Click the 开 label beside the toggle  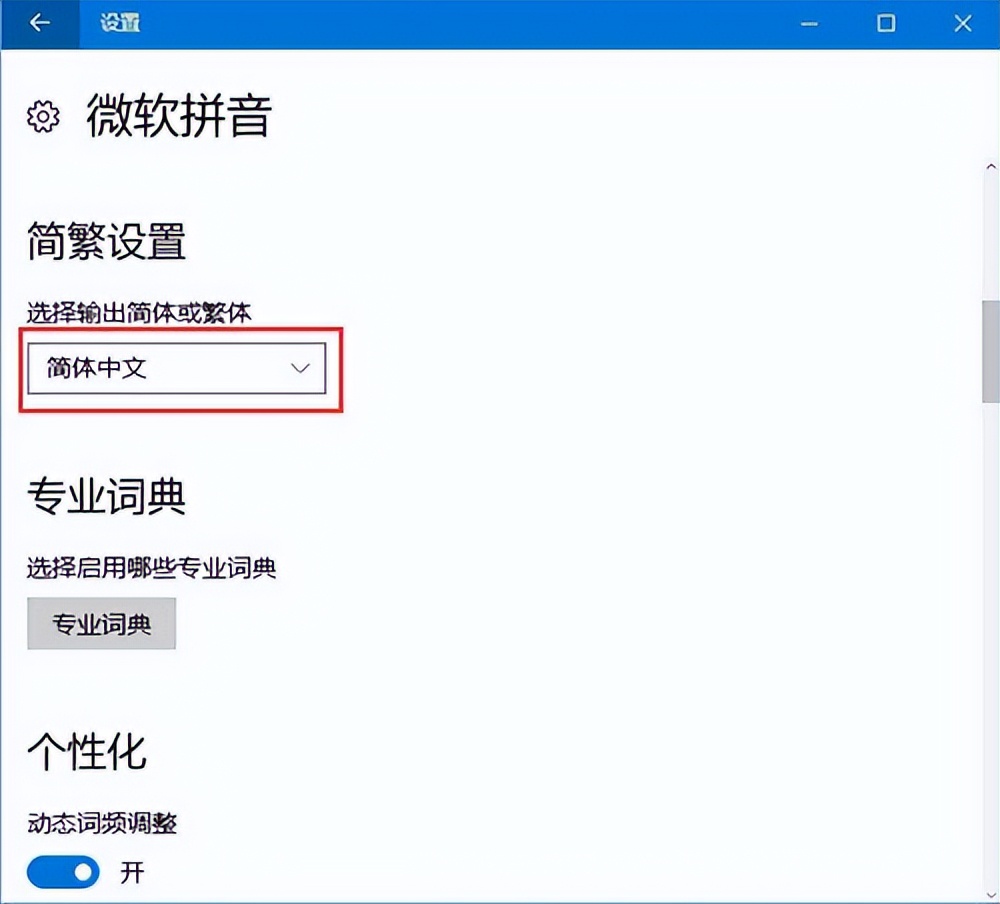(x=131, y=872)
